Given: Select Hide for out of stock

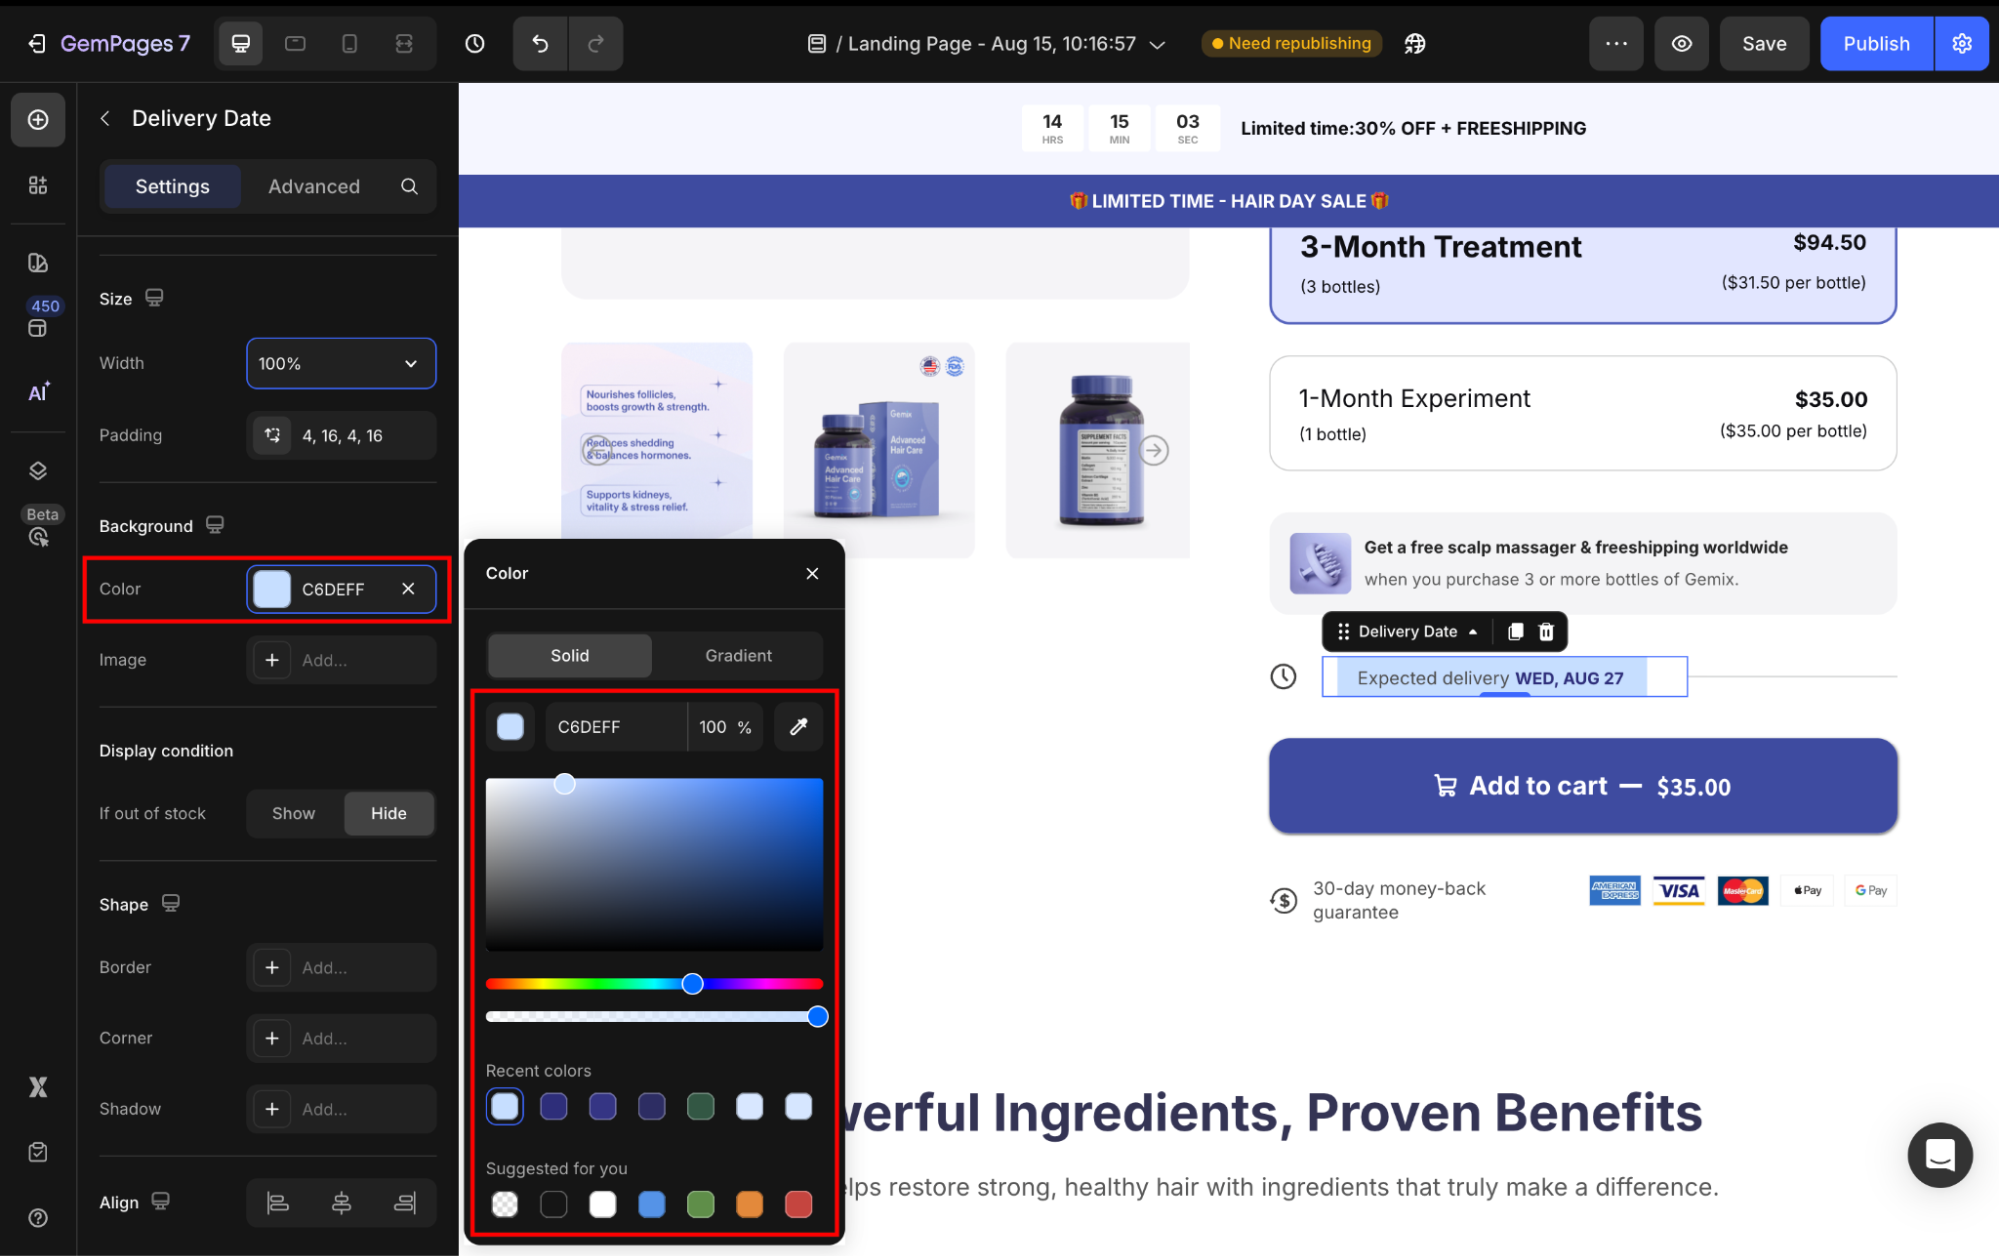Looking at the screenshot, I should point(388,814).
